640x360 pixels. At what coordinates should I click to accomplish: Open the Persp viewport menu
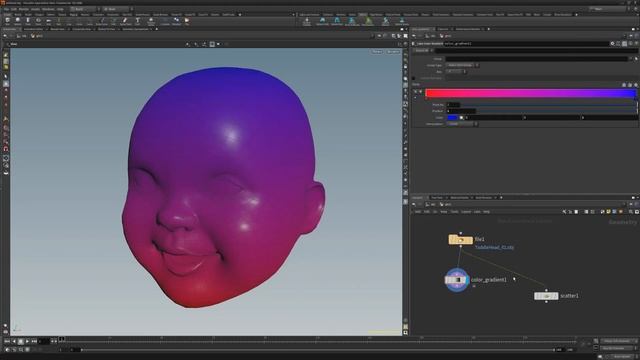377,52
